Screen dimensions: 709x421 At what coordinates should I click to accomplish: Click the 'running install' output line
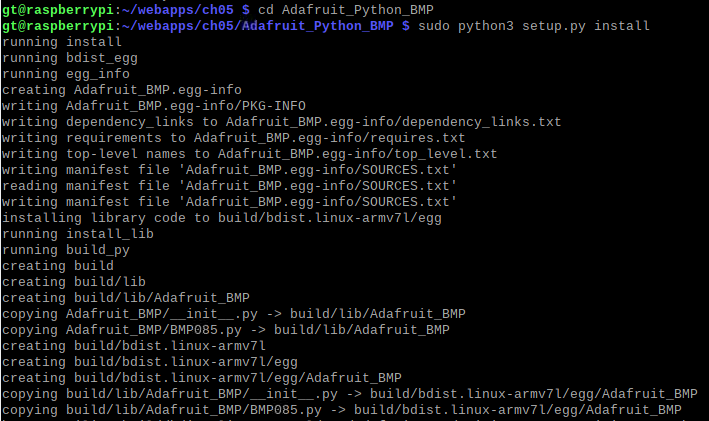[x=62, y=42]
